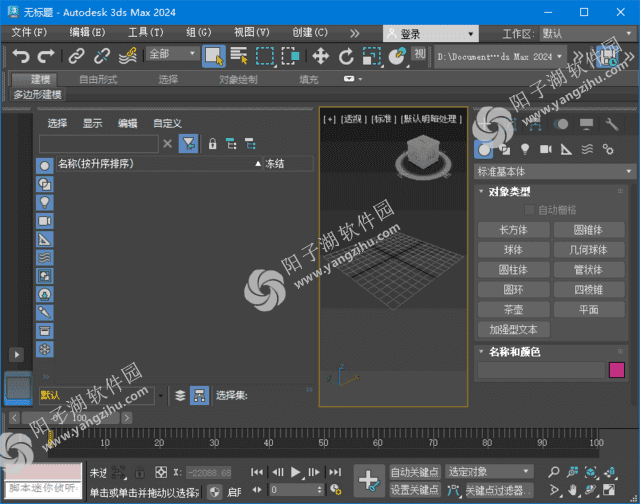Viewport: 640px width, 504px height.
Task: Open the magenta object color swatch
Action: pyautogui.click(x=616, y=370)
